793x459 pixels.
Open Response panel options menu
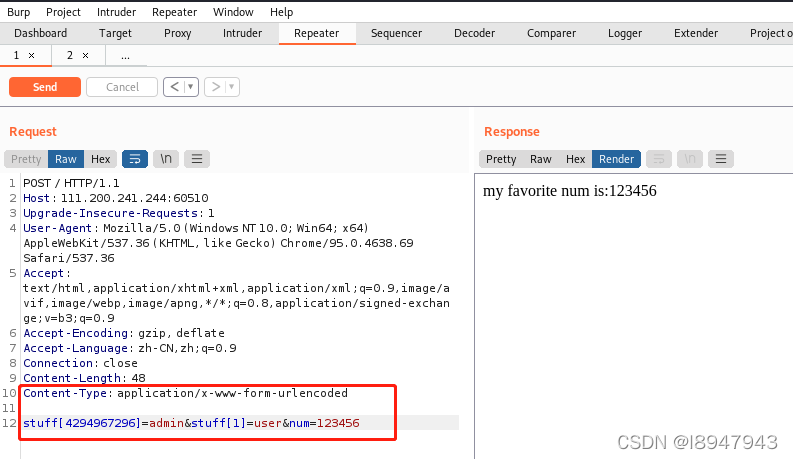pos(721,159)
